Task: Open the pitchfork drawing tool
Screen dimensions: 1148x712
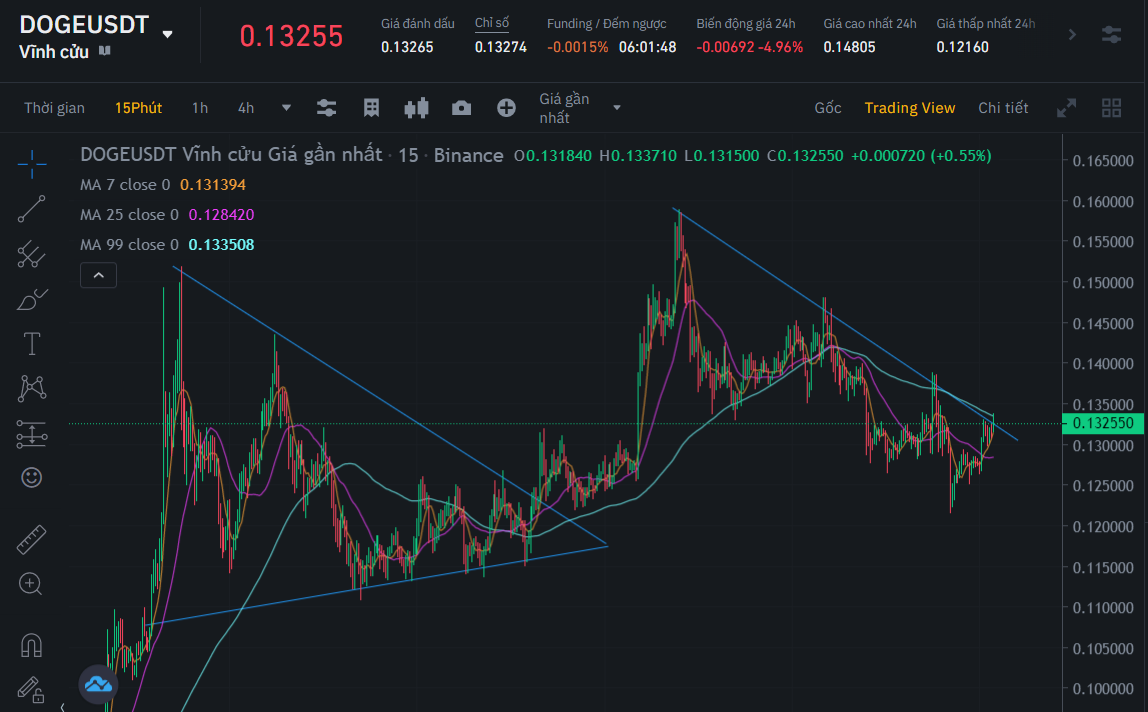Action: pos(31,254)
